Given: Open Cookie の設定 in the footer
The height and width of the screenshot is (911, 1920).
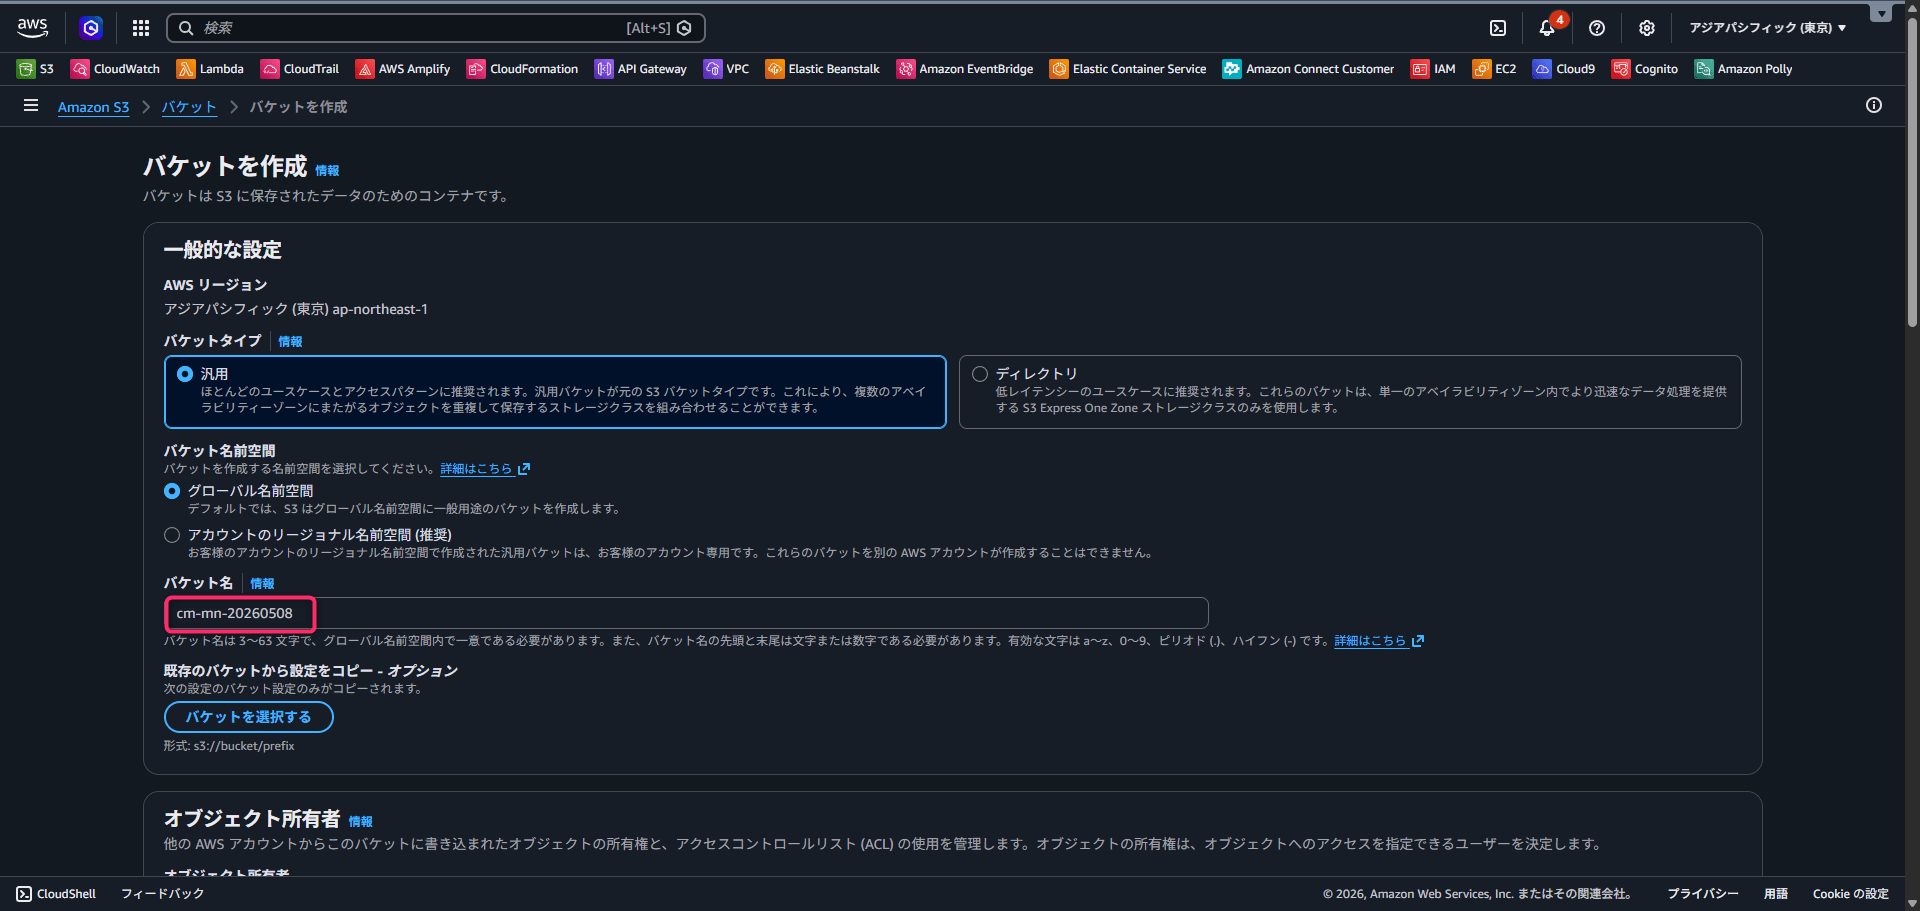Looking at the screenshot, I should tap(1850, 894).
